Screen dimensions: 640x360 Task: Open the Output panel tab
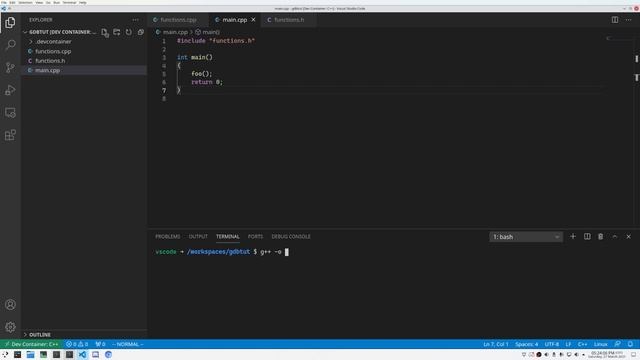(x=198, y=237)
